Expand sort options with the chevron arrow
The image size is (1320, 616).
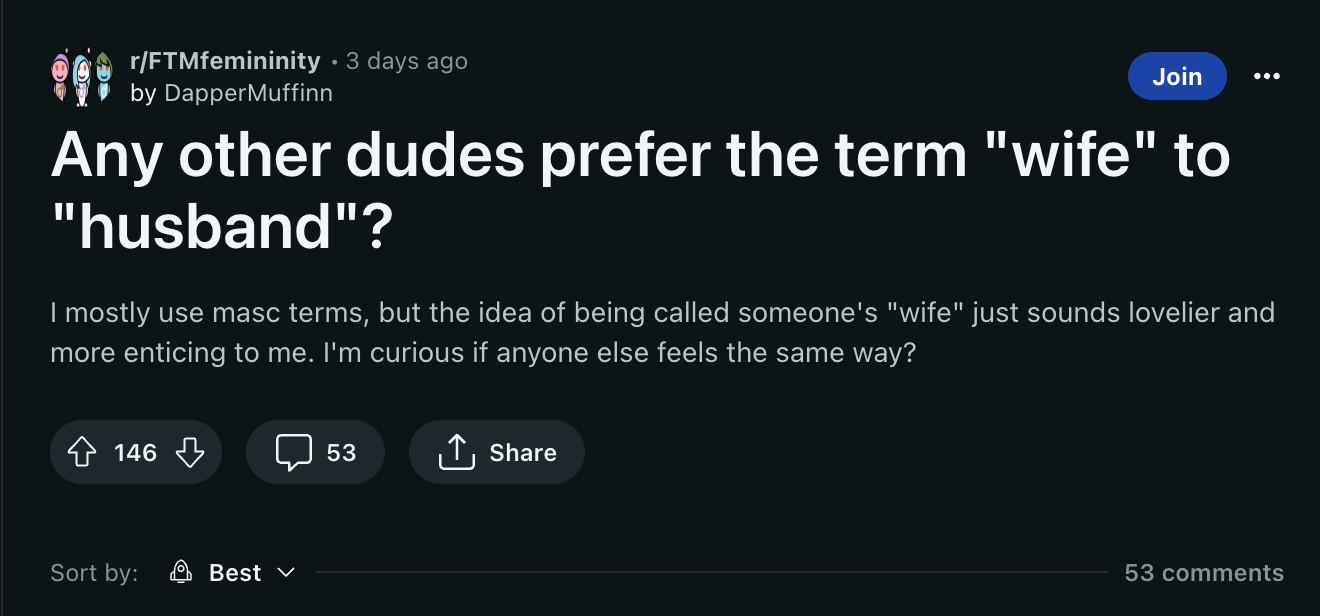point(286,573)
